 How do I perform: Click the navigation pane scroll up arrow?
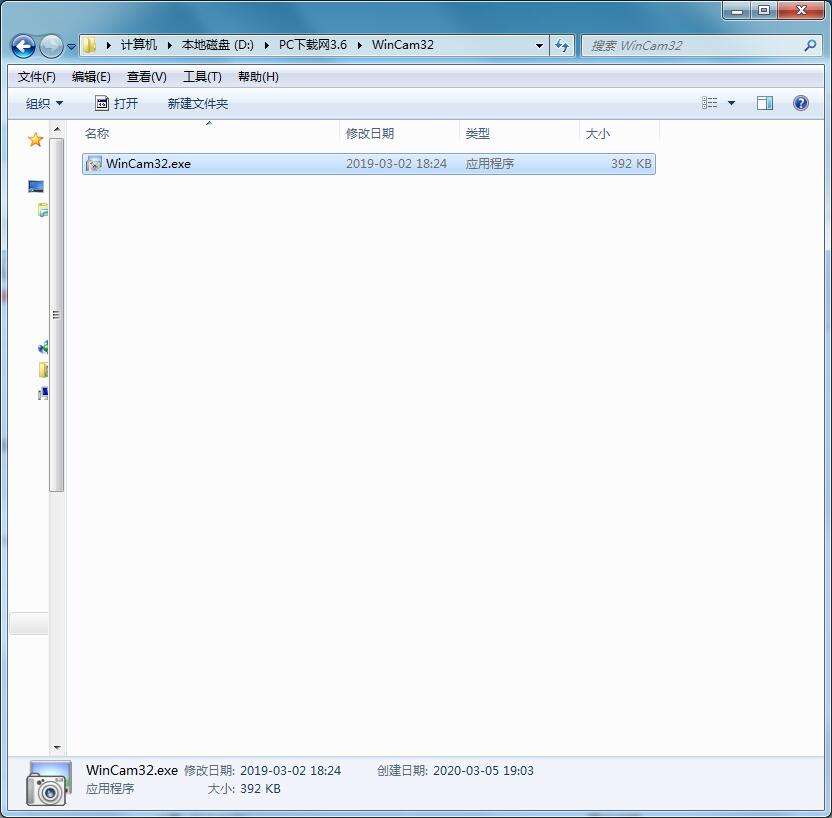[x=57, y=129]
